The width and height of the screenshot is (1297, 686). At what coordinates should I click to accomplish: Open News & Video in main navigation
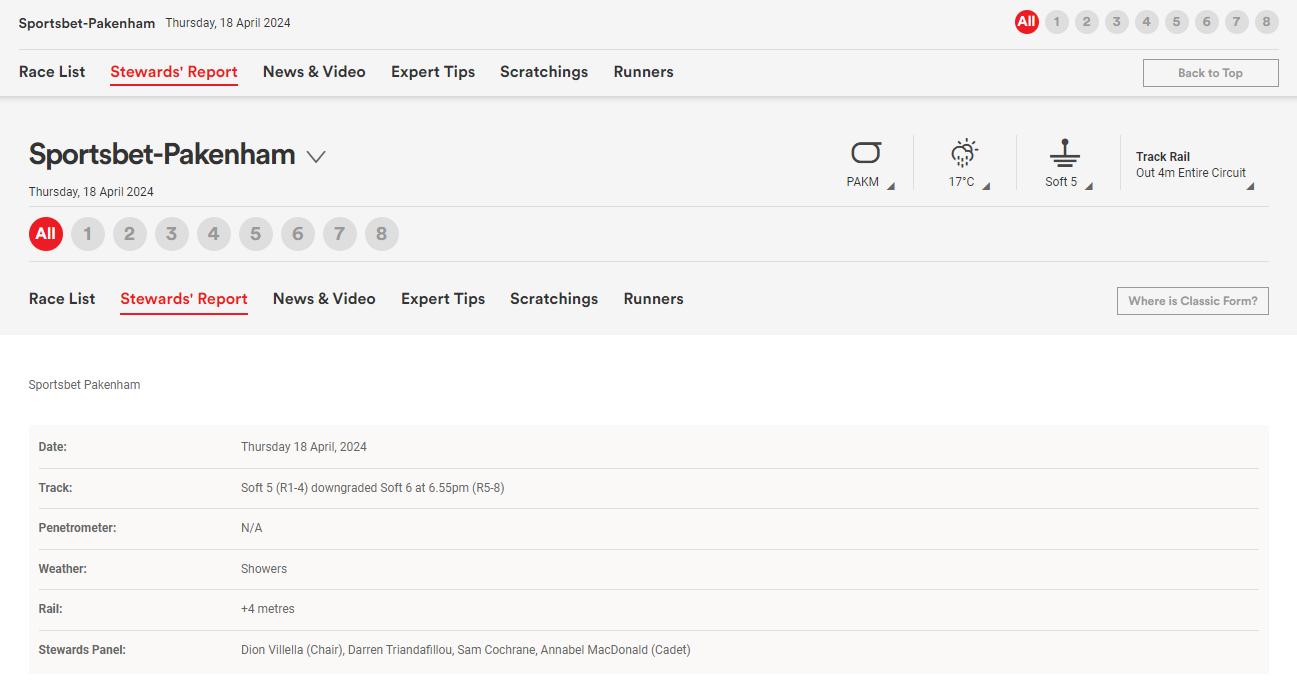324,299
